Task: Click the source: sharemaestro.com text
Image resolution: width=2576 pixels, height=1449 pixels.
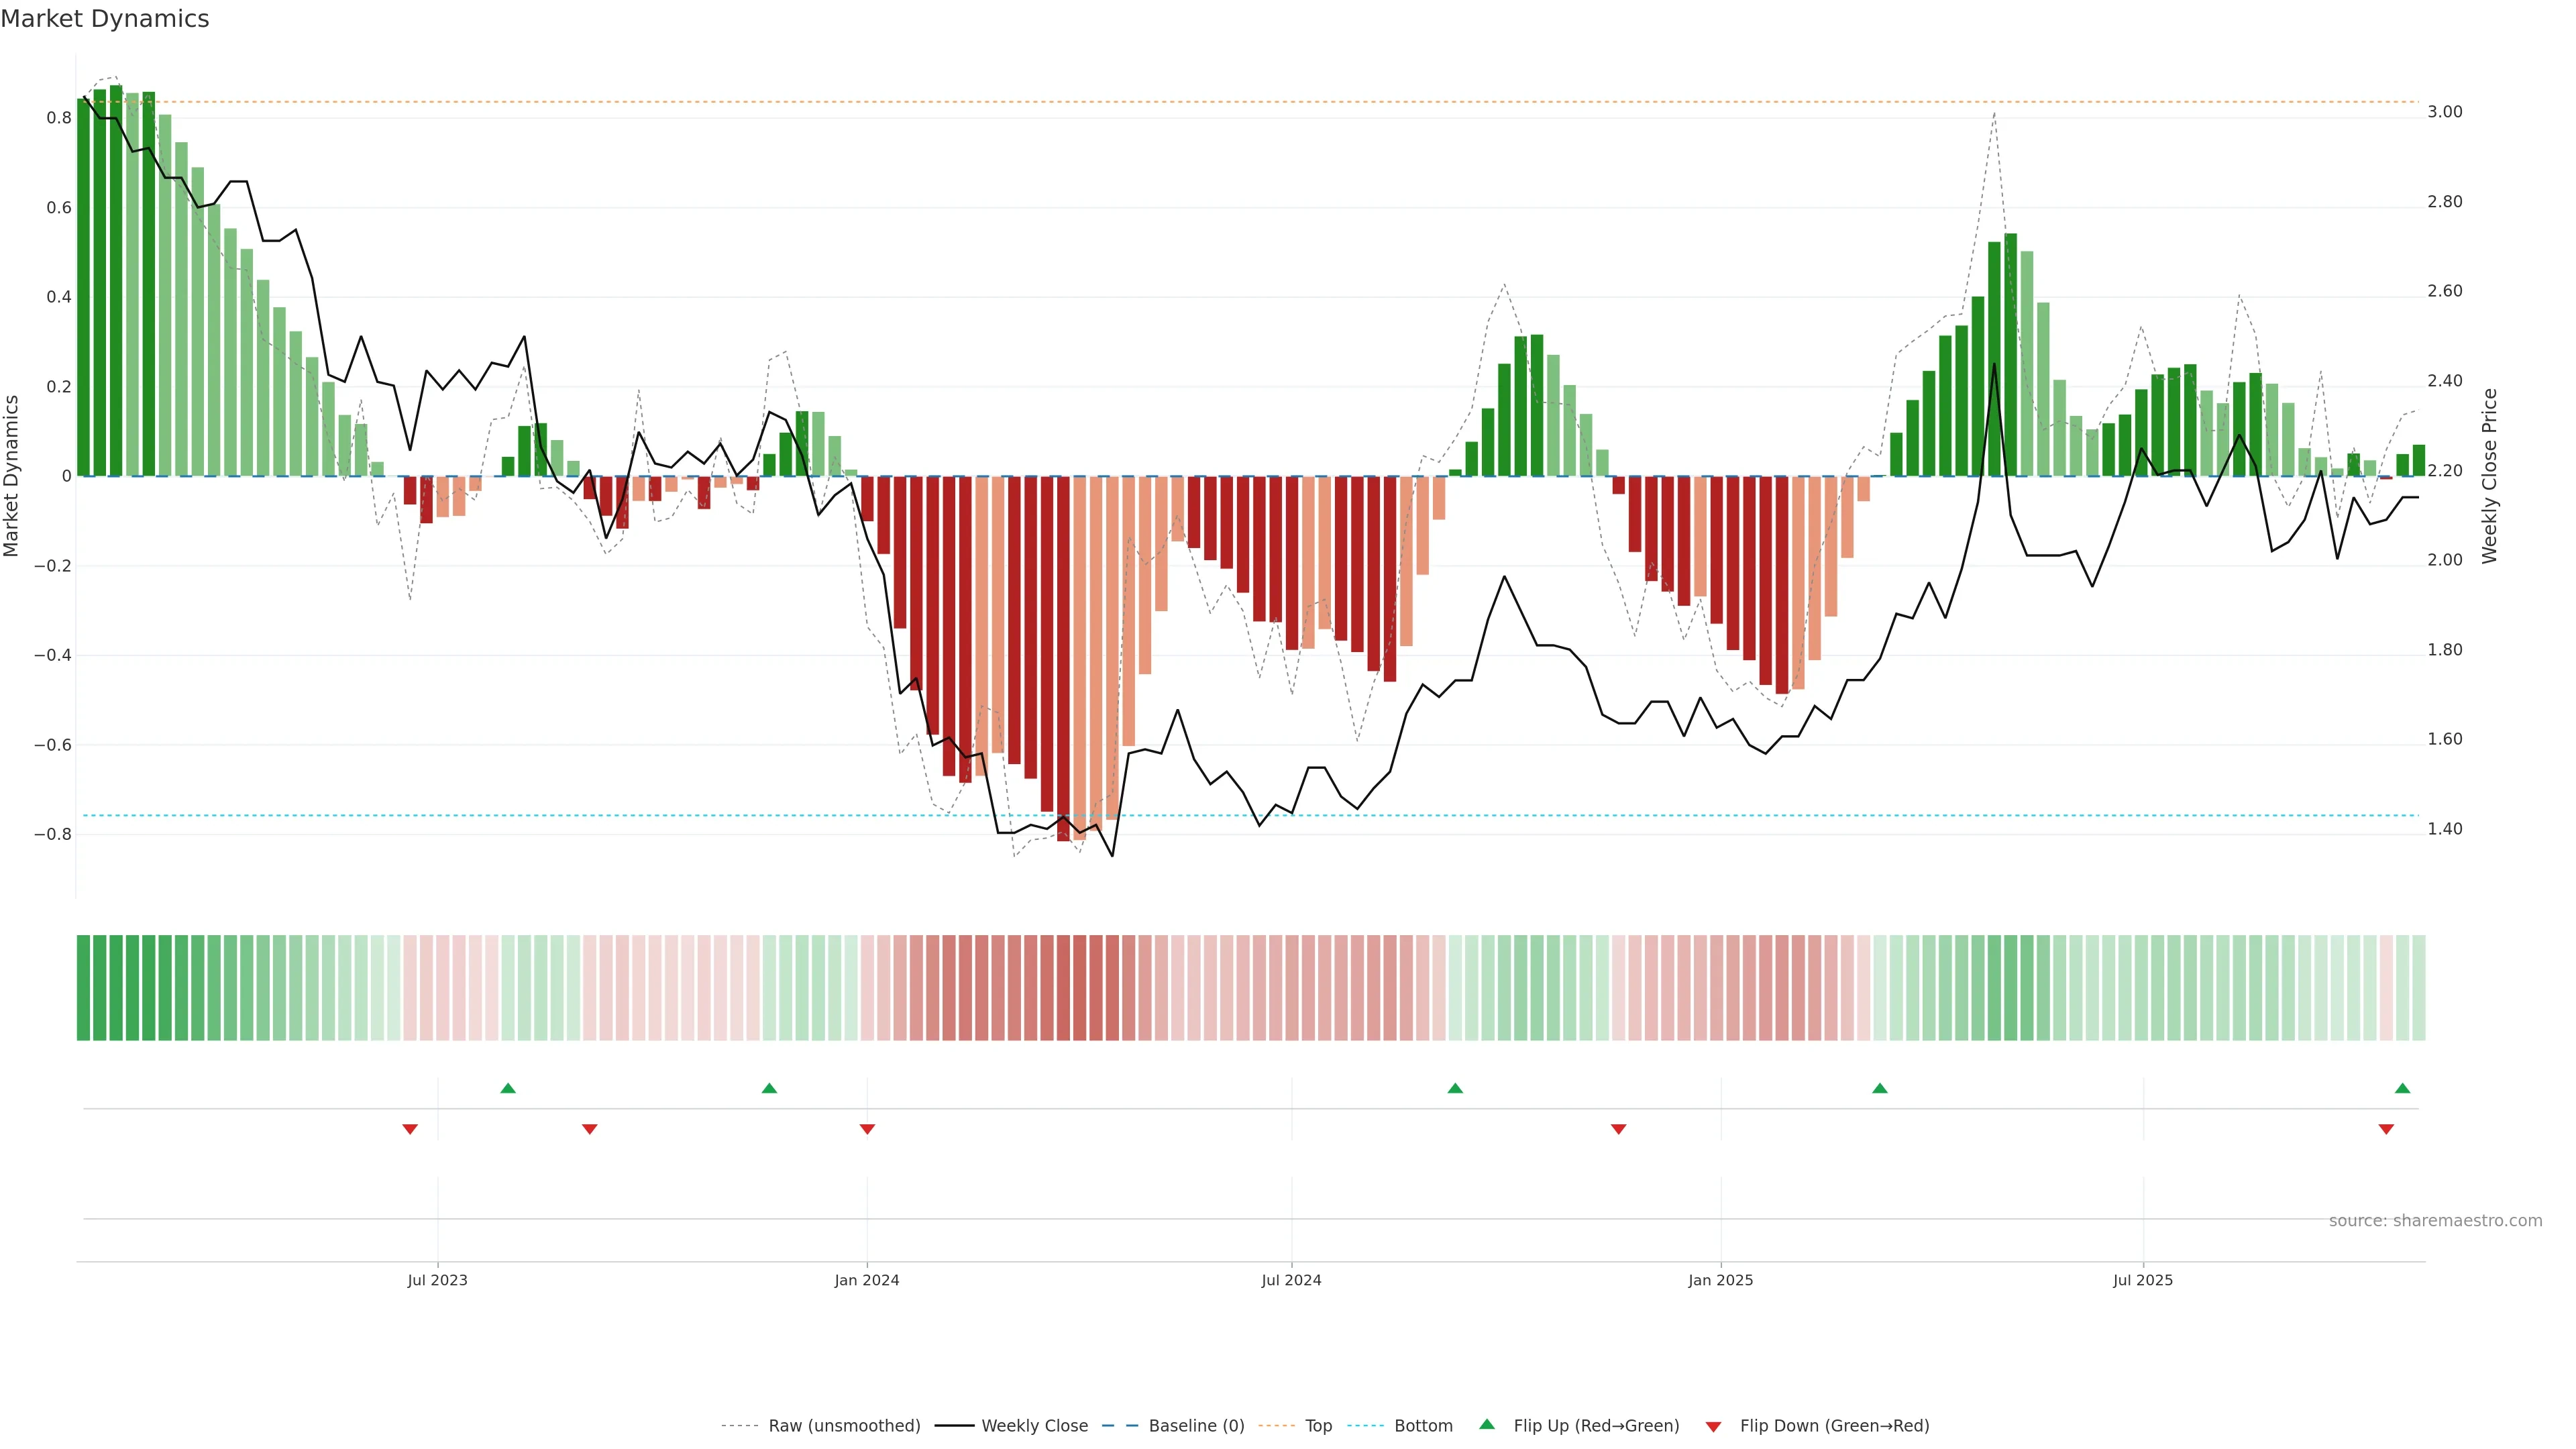Action: [x=2435, y=1220]
